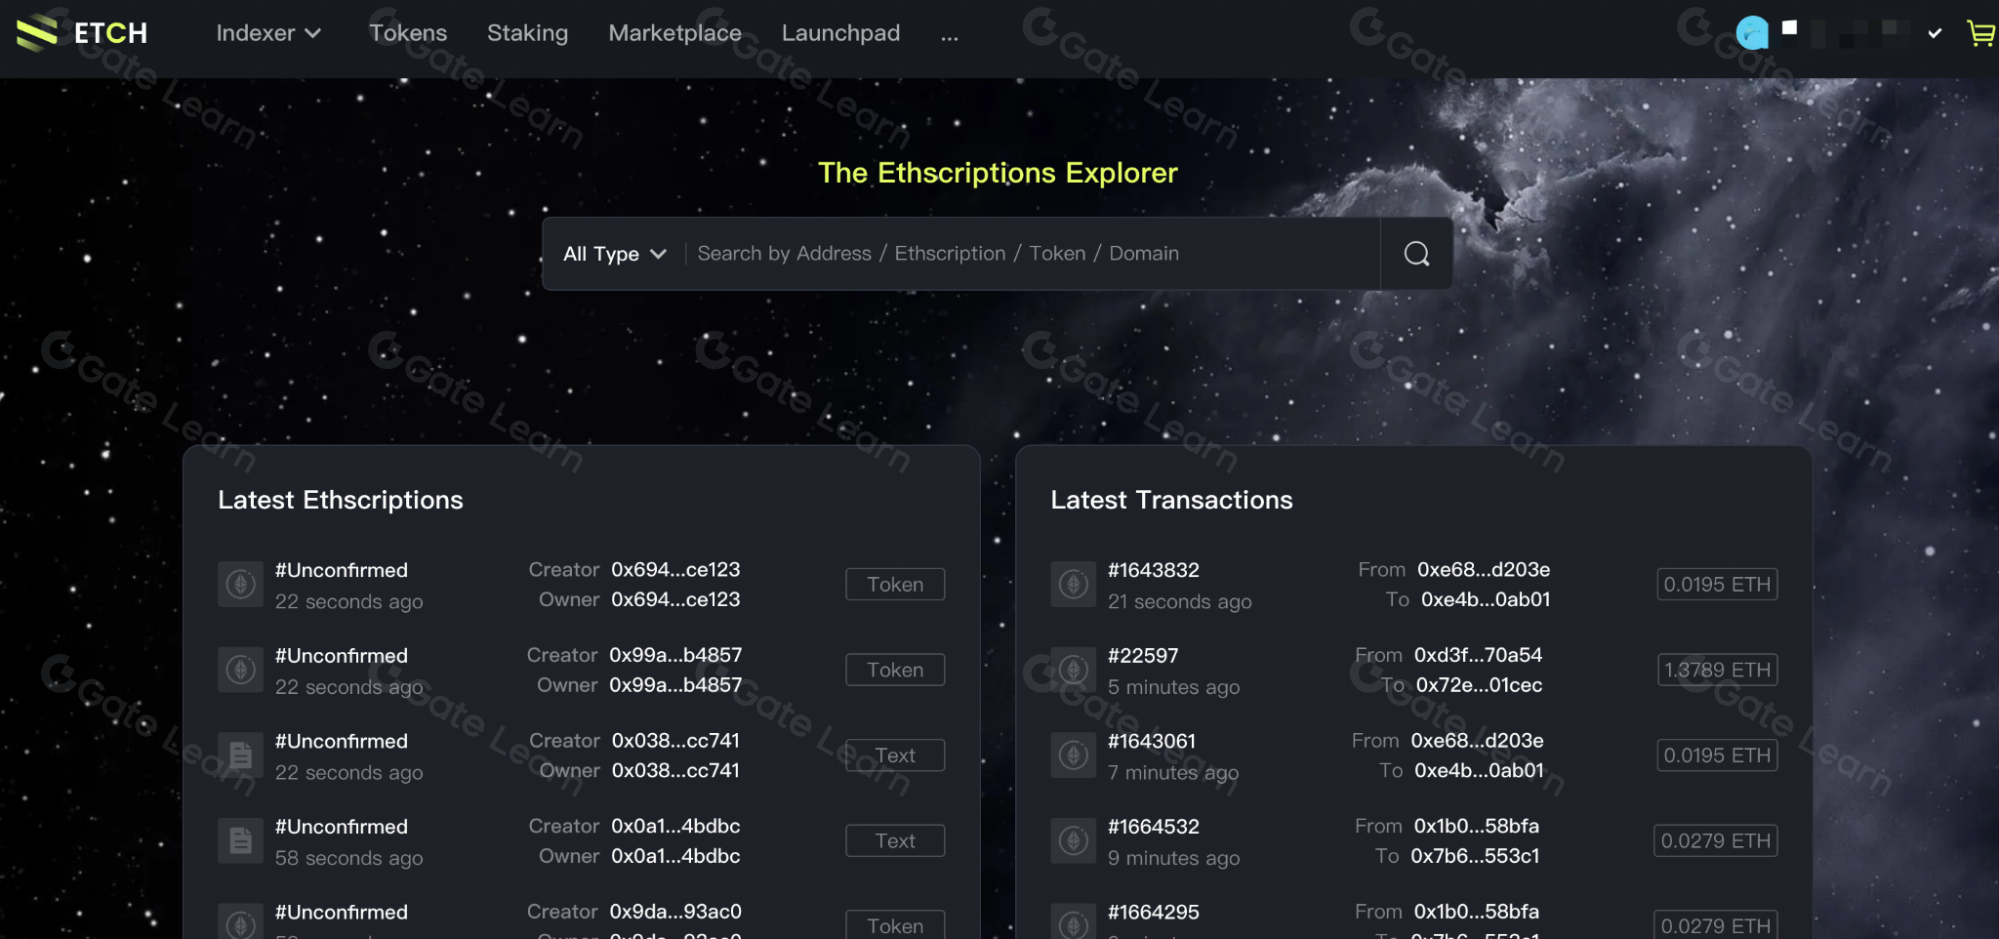
Task: Expand the account dropdown chevron
Action: pyautogui.click(x=1935, y=33)
